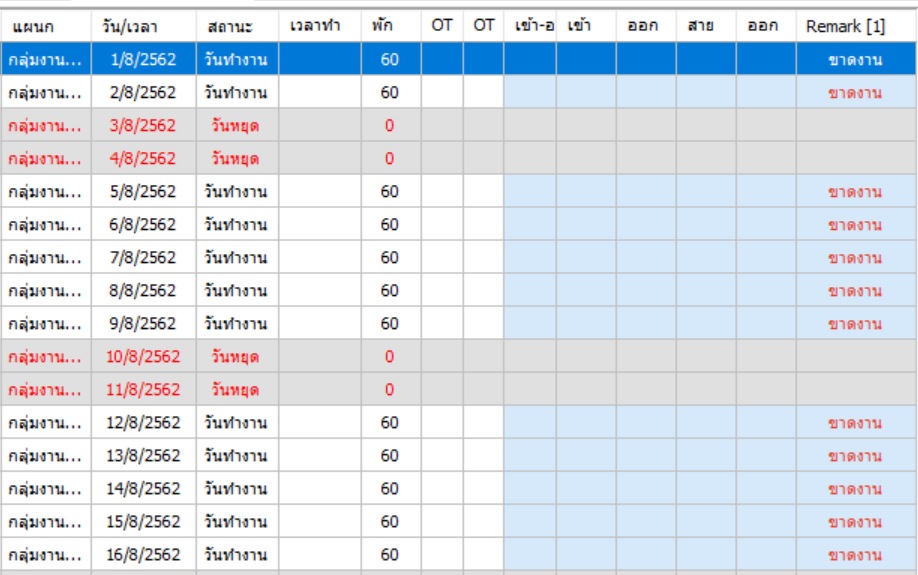Click the กลุ่มงาน cell for 14/8/2562
Viewport: 918px width, 575px height.
tap(46, 489)
